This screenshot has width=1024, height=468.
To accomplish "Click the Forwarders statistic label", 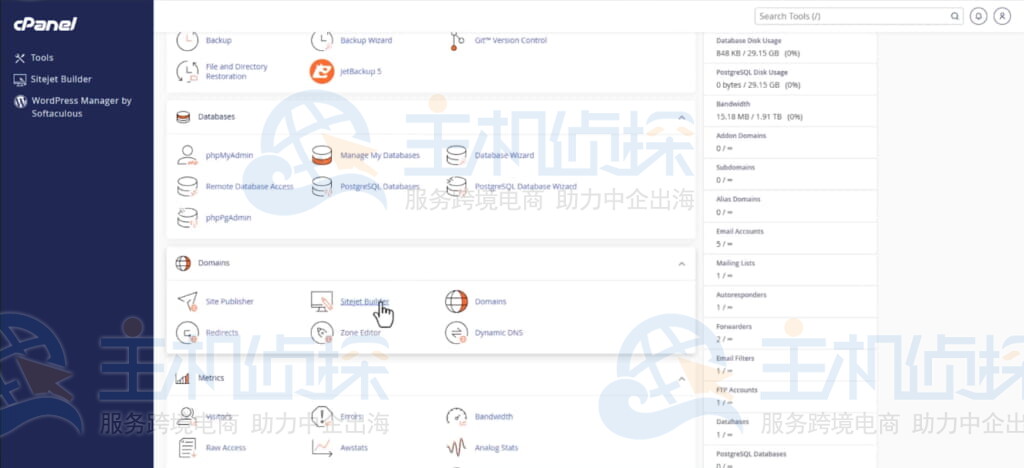I will coord(734,326).
